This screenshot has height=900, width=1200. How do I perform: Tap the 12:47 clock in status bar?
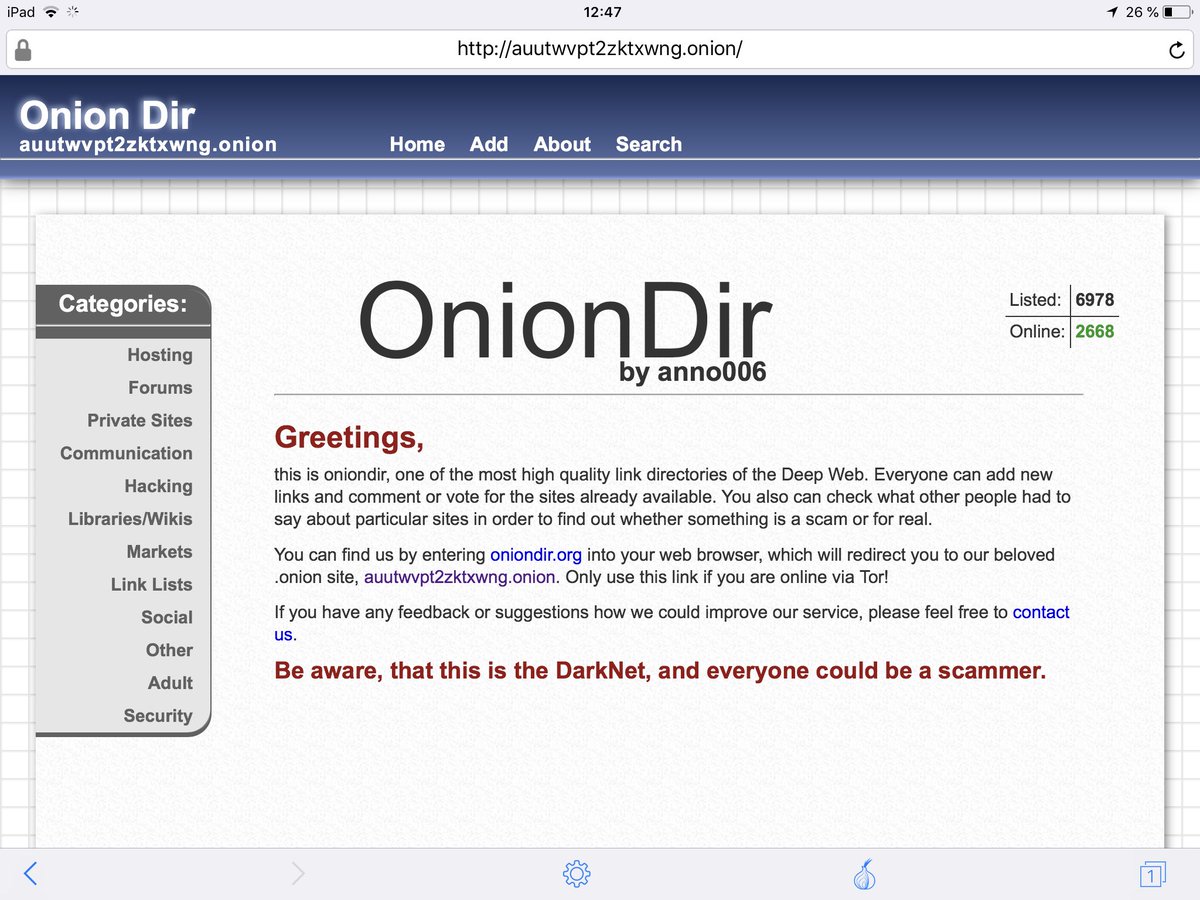[x=601, y=12]
